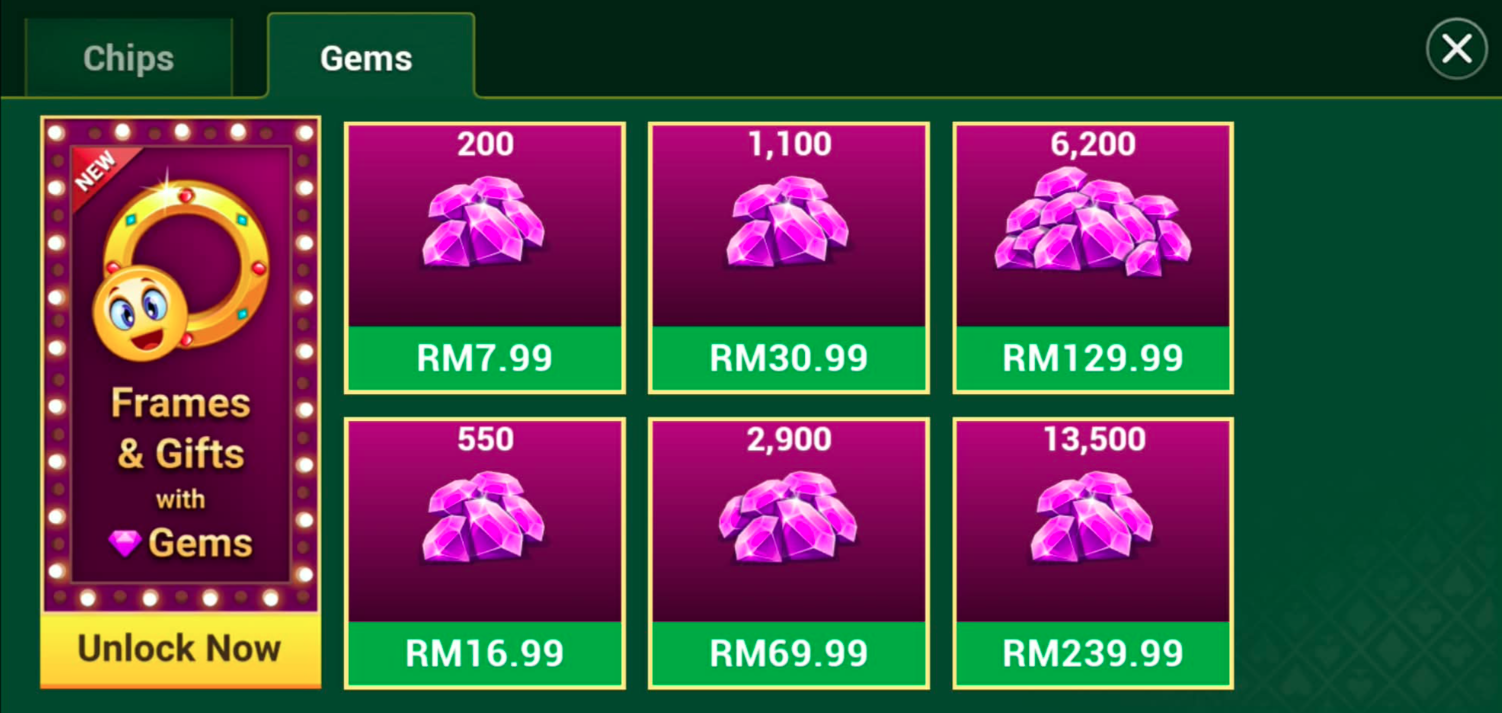
Task: Buy the RM16.99 gem pack
Action: (x=485, y=653)
